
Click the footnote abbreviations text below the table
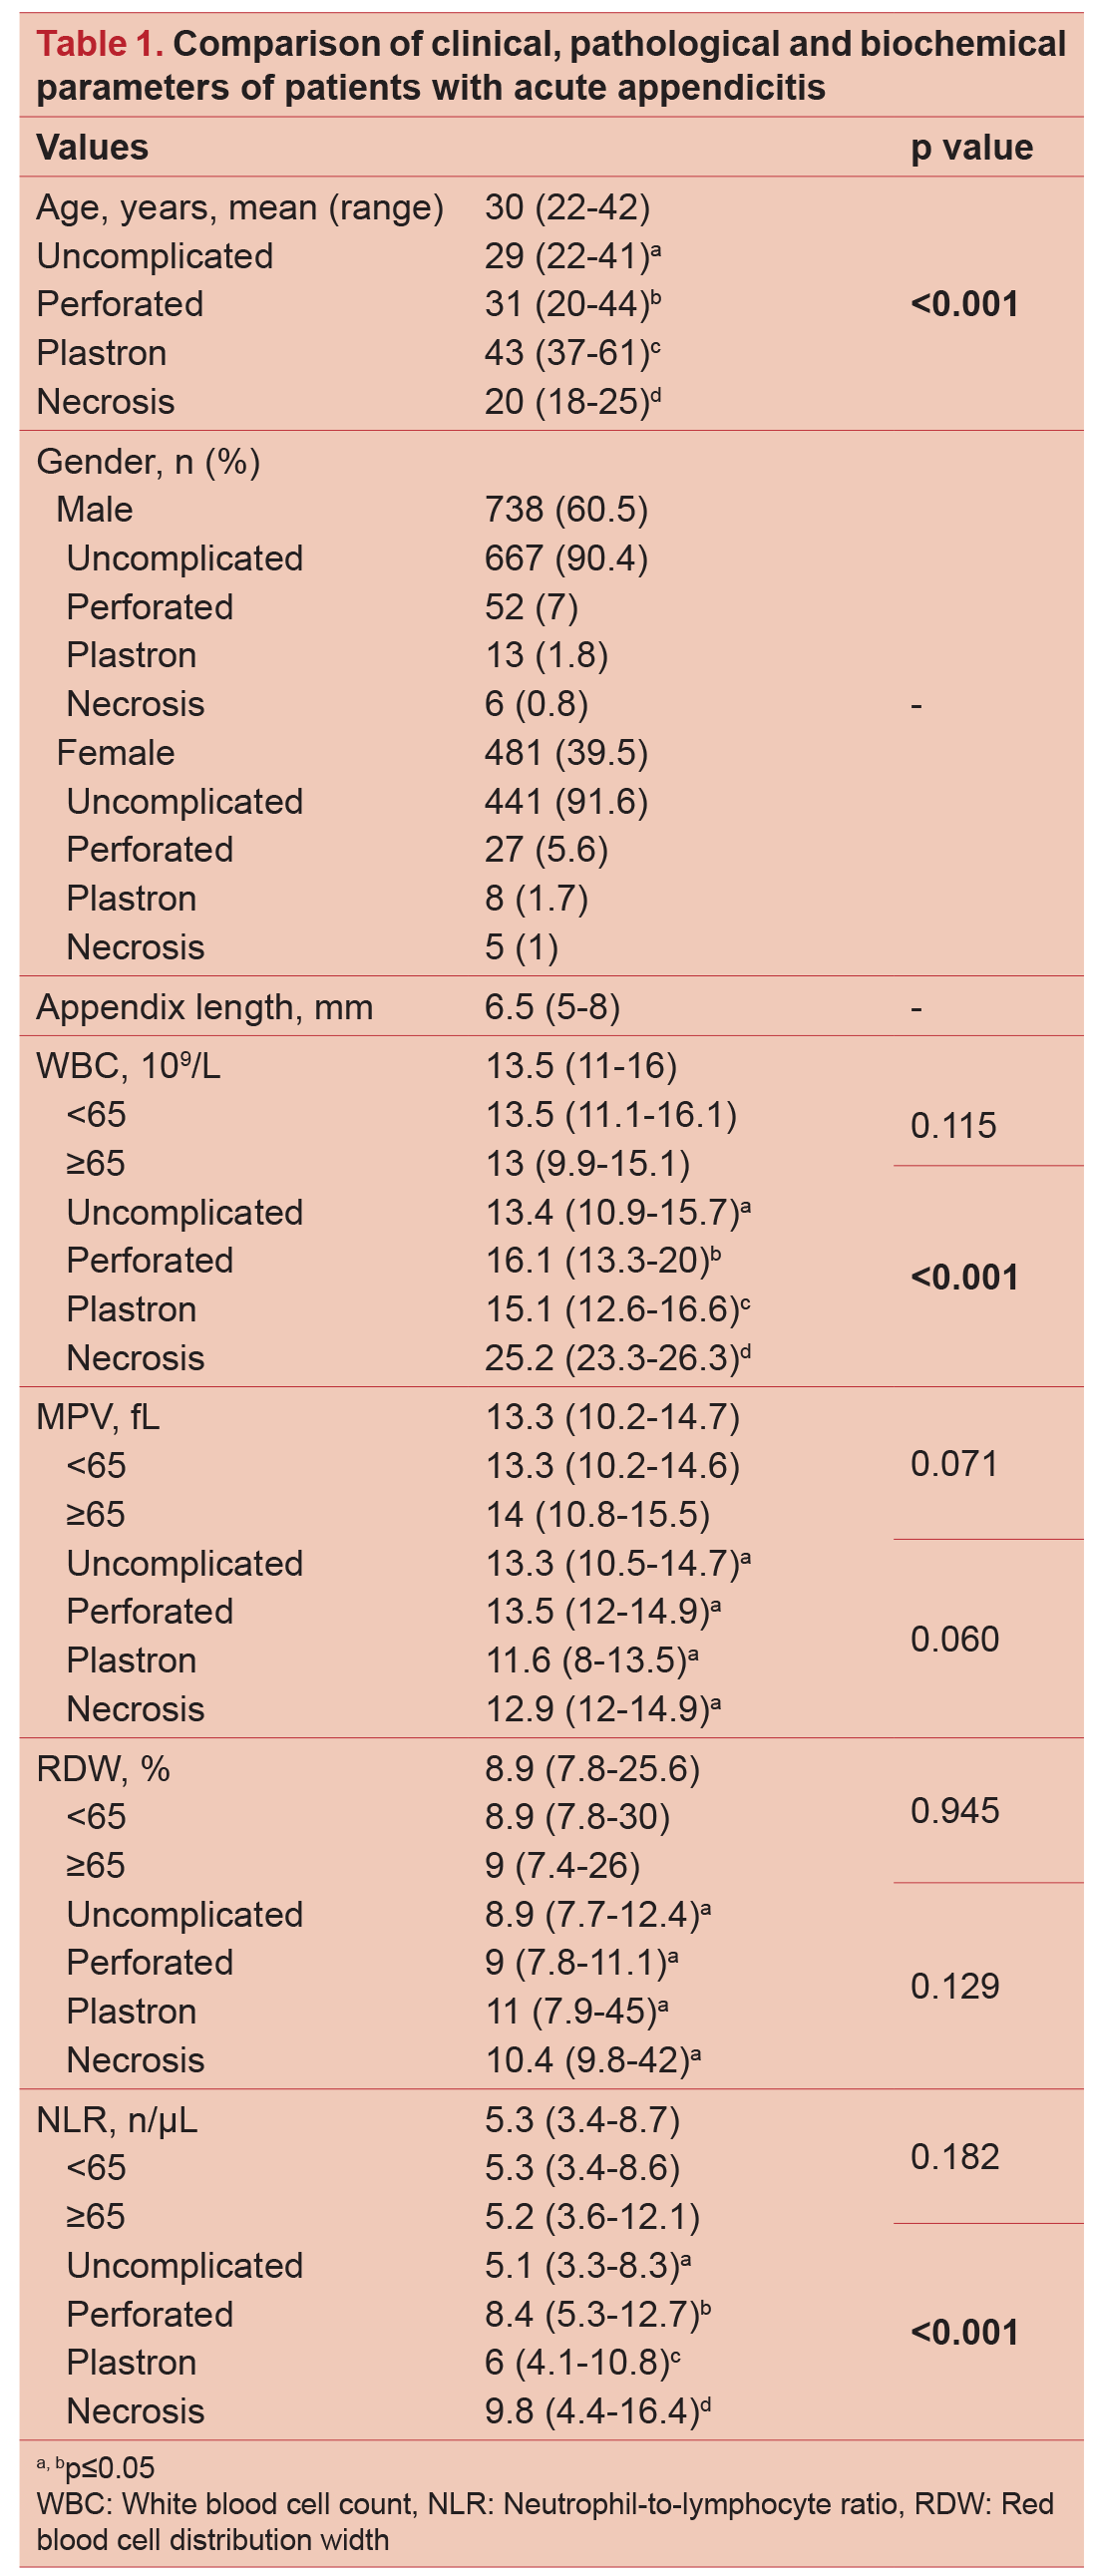pyautogui.click(x=545, y=2521)
